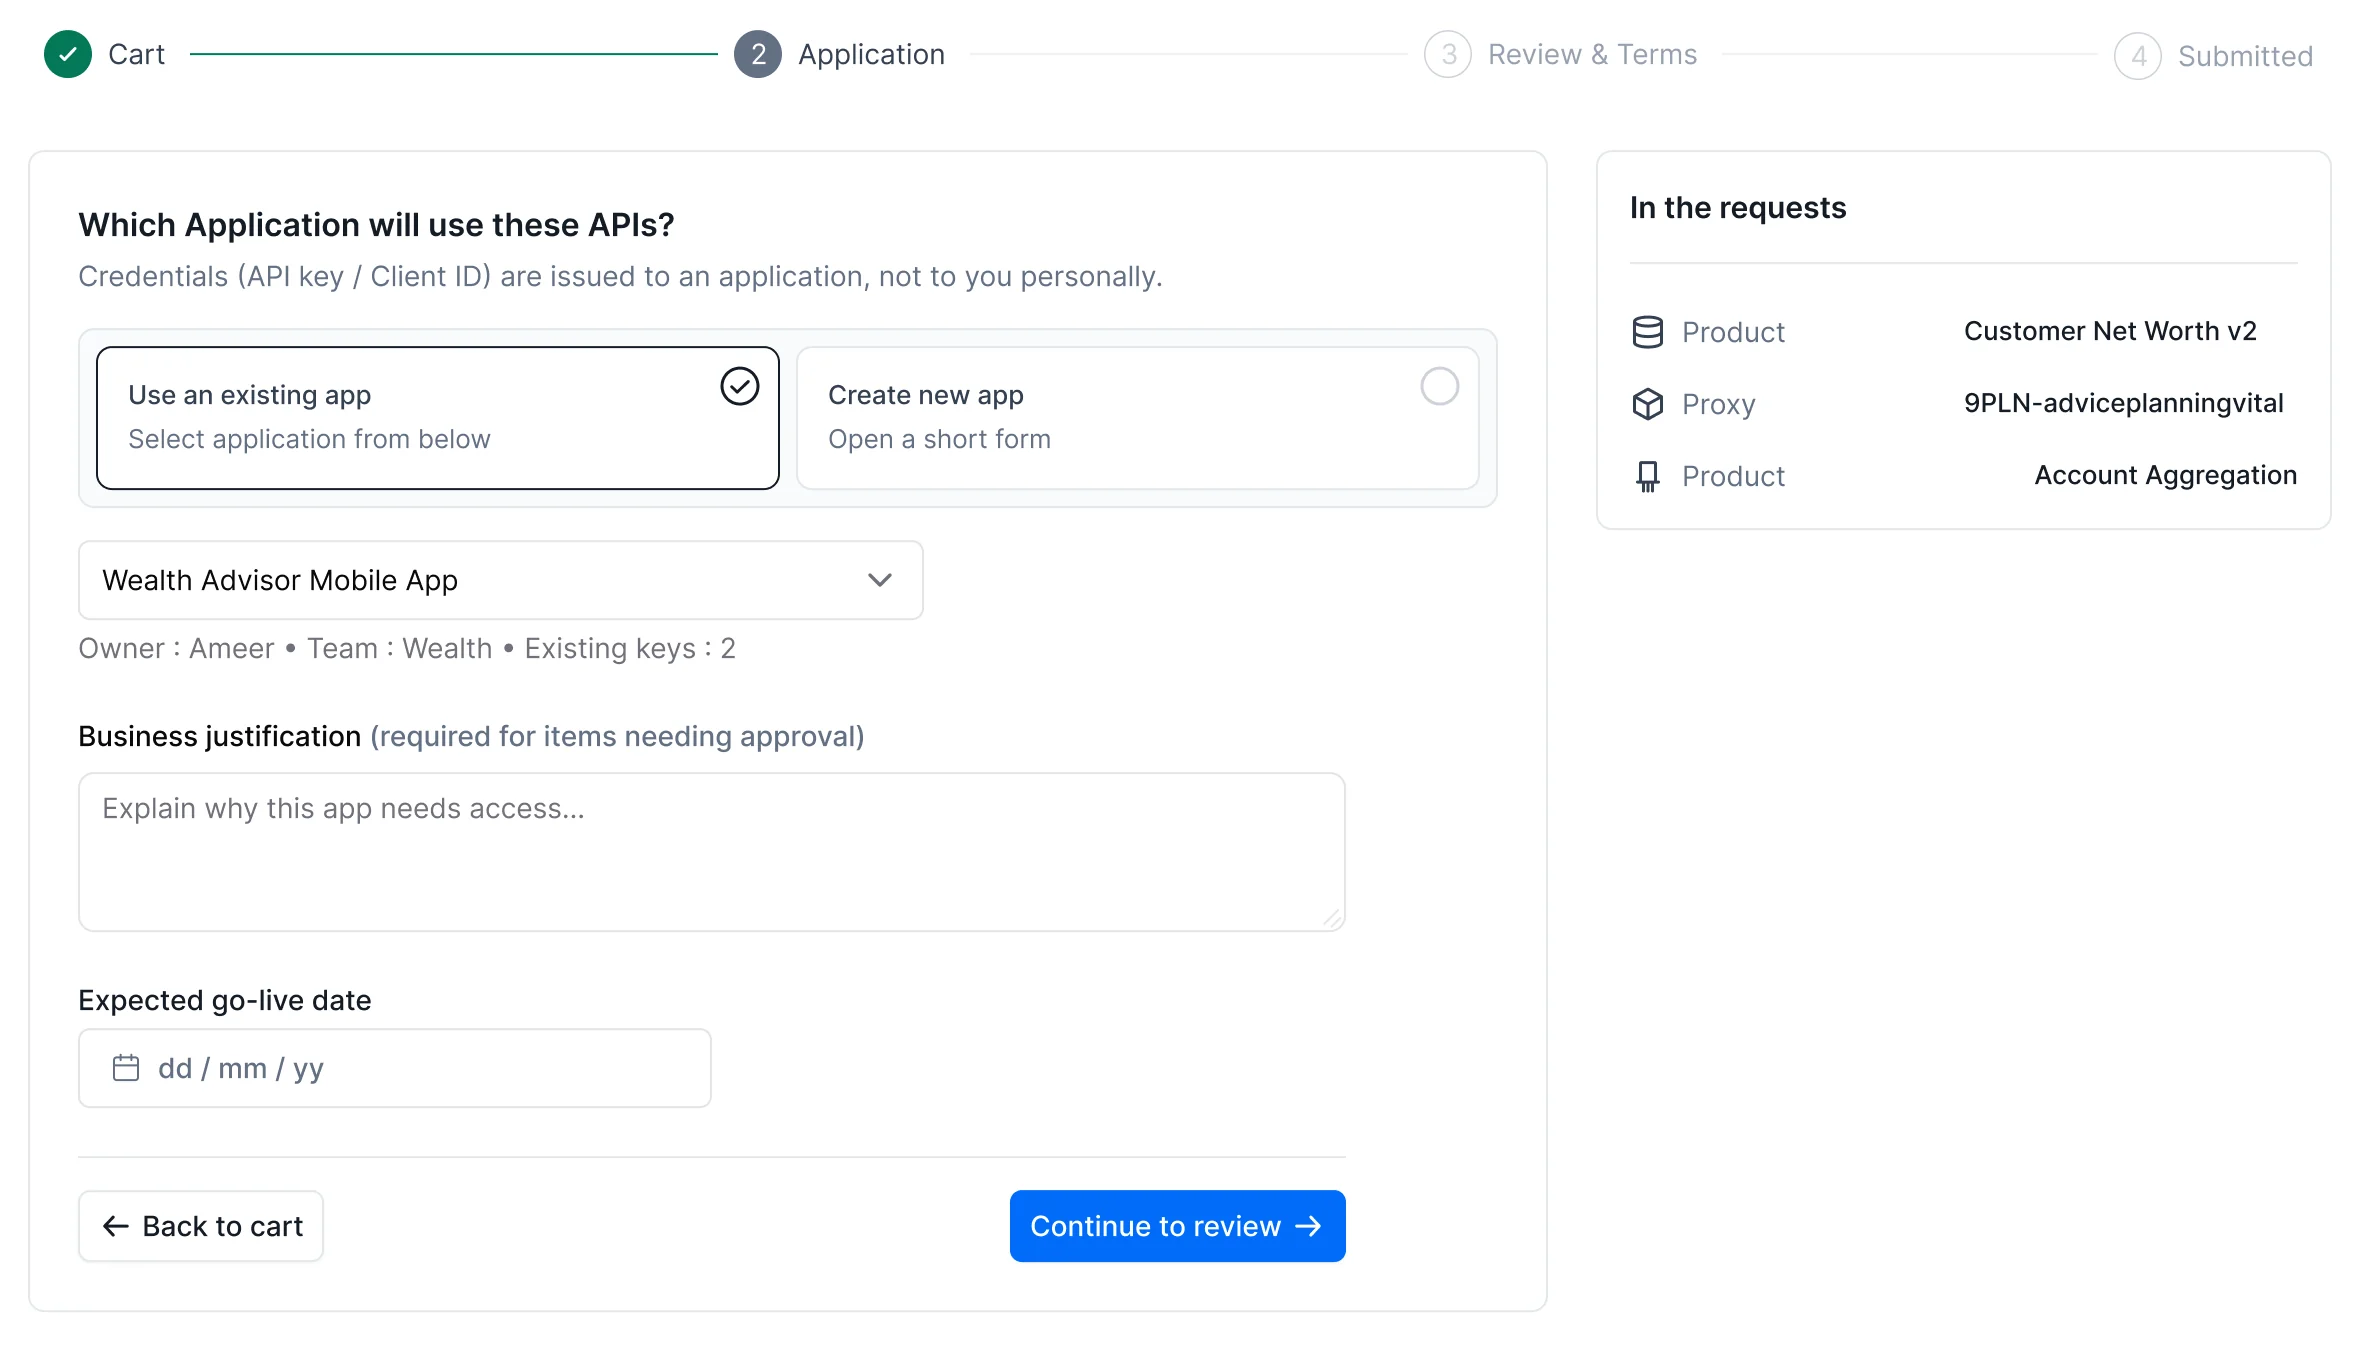Click the step 3 circle icon
Viewport: 2380px width, 1350px height.
click(x=1448, y=54)
